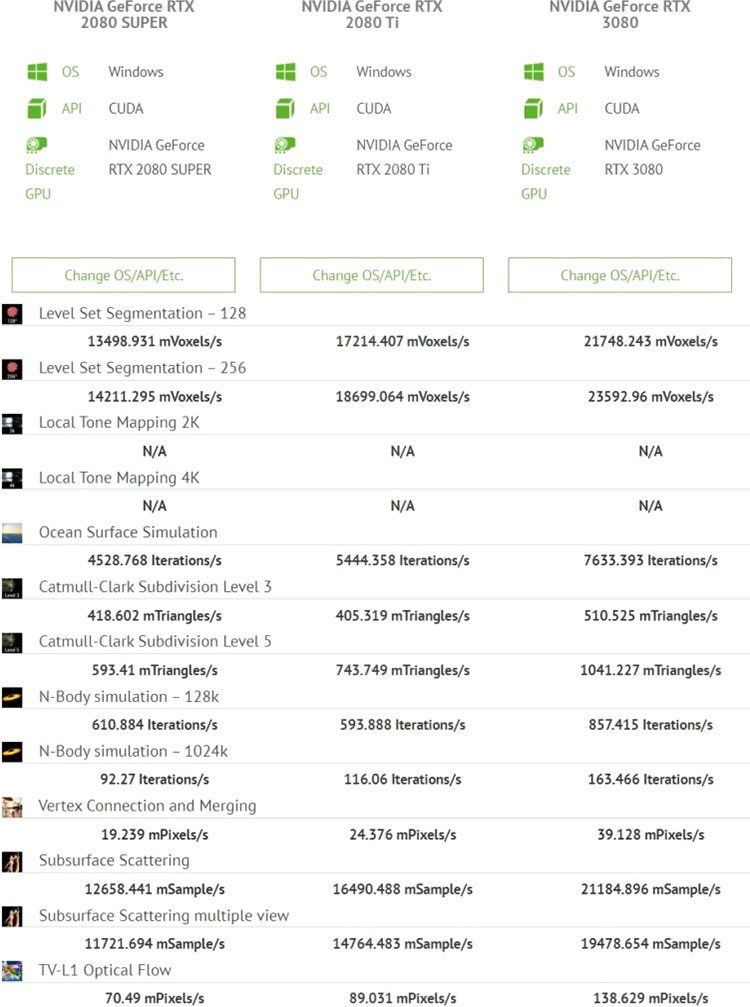The width and height of the screenshot is (750, 1007).
Task: Click the Vertex Connection and Merging icon
Action: 12,806
